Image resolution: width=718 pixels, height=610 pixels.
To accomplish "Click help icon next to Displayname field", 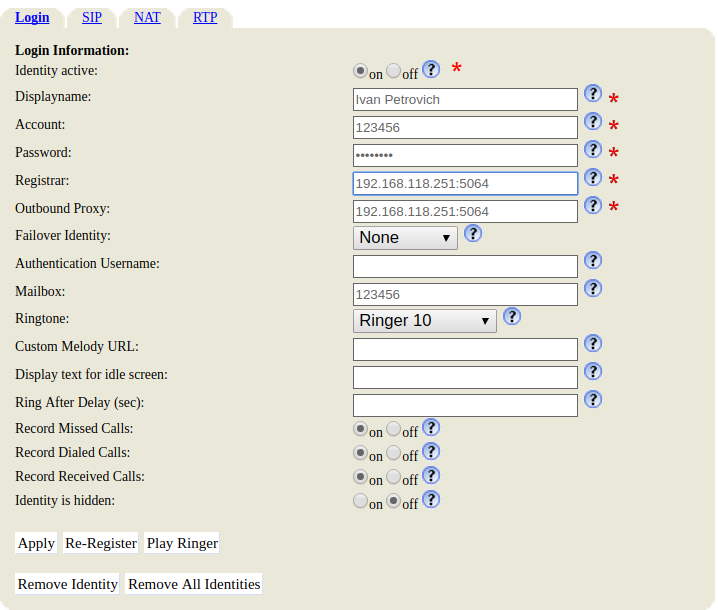I will click(x=592, y=94).
